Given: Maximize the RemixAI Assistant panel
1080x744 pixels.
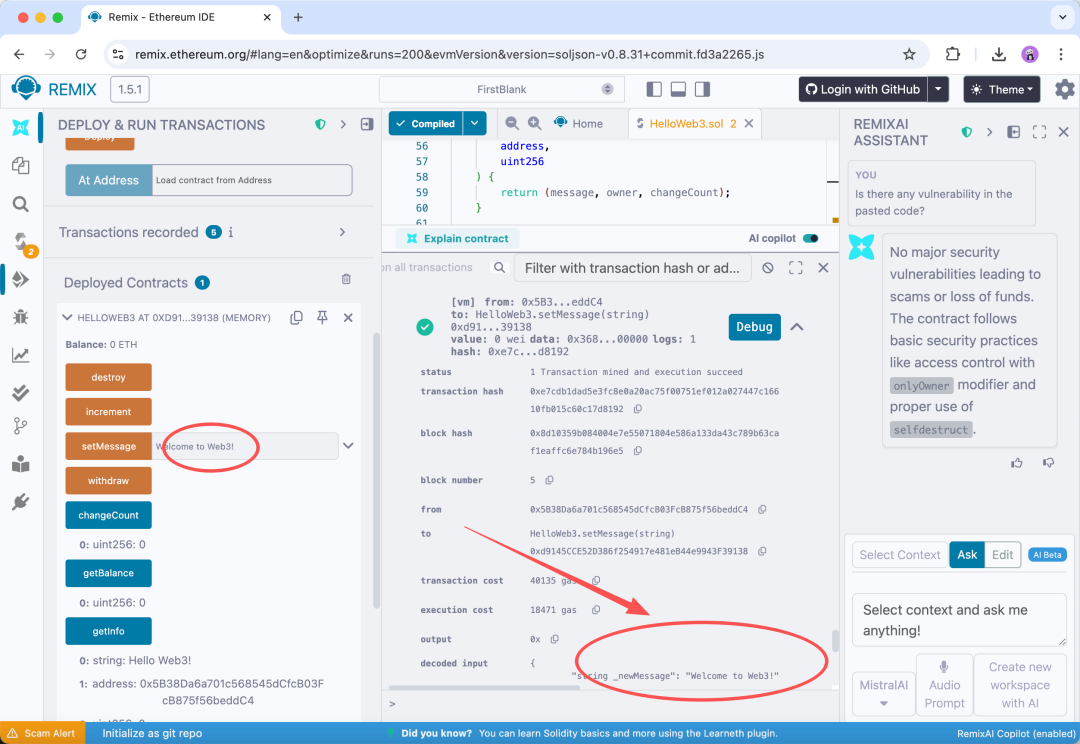Looking at the screenshot, I should [1039, 132].
